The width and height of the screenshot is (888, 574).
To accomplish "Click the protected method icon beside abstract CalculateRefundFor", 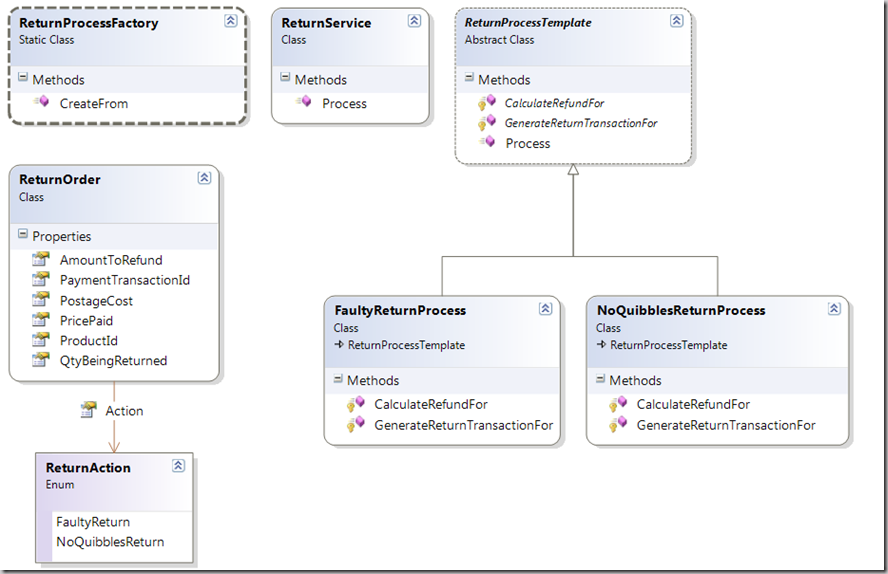I will tap(486, 102).
